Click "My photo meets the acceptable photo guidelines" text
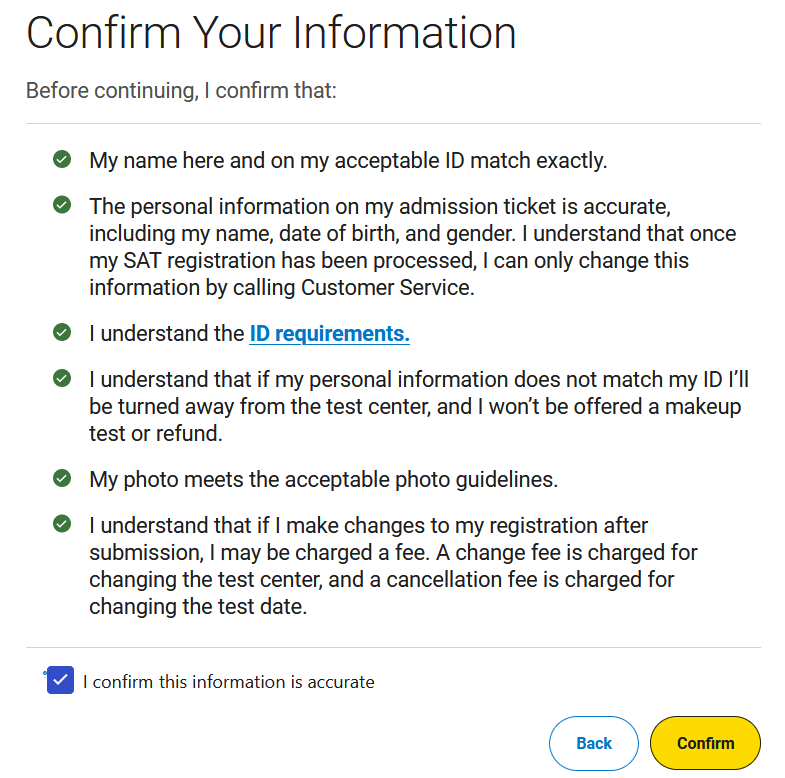 (x=323, y=479)
